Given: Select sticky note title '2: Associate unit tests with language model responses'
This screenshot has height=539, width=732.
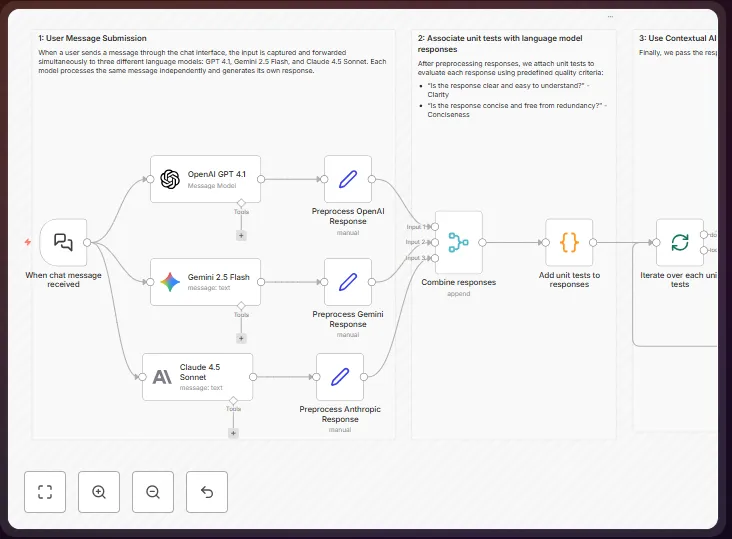Looking at the screenshot, I should tap(500, 43).
